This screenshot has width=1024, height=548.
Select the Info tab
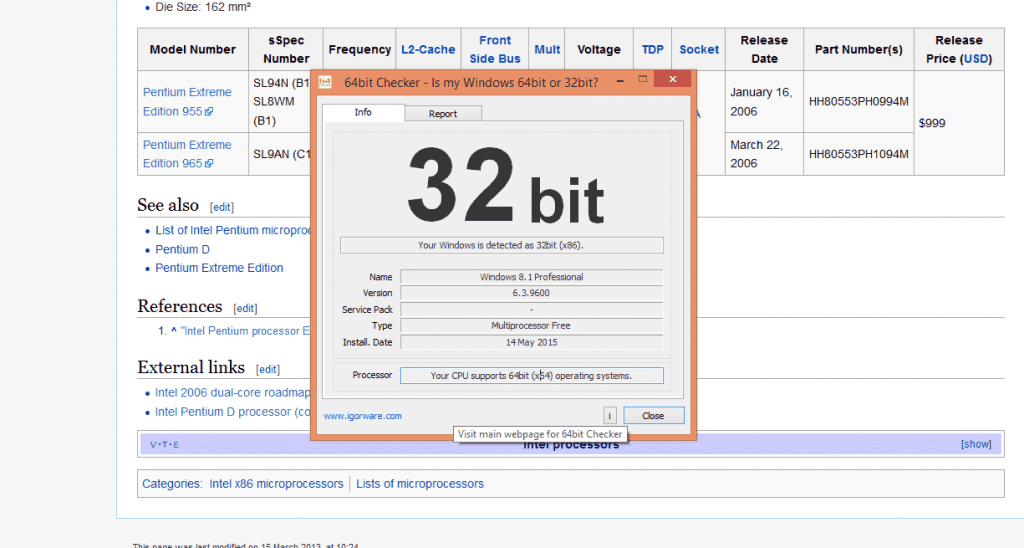[363, 112]
